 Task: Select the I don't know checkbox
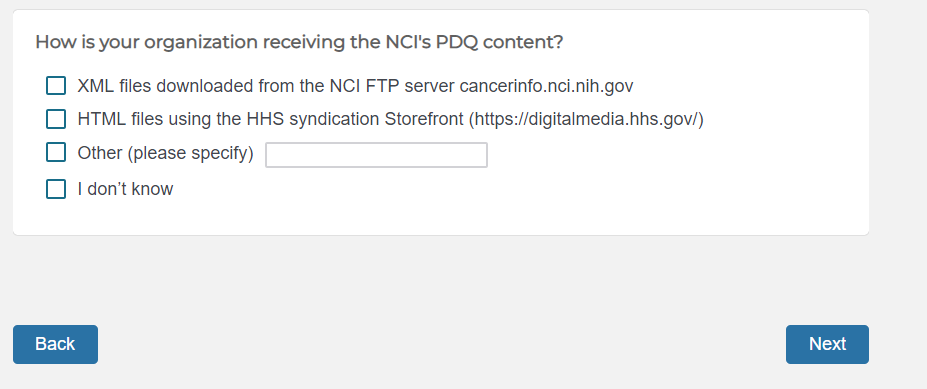click(x=56, y=189)
